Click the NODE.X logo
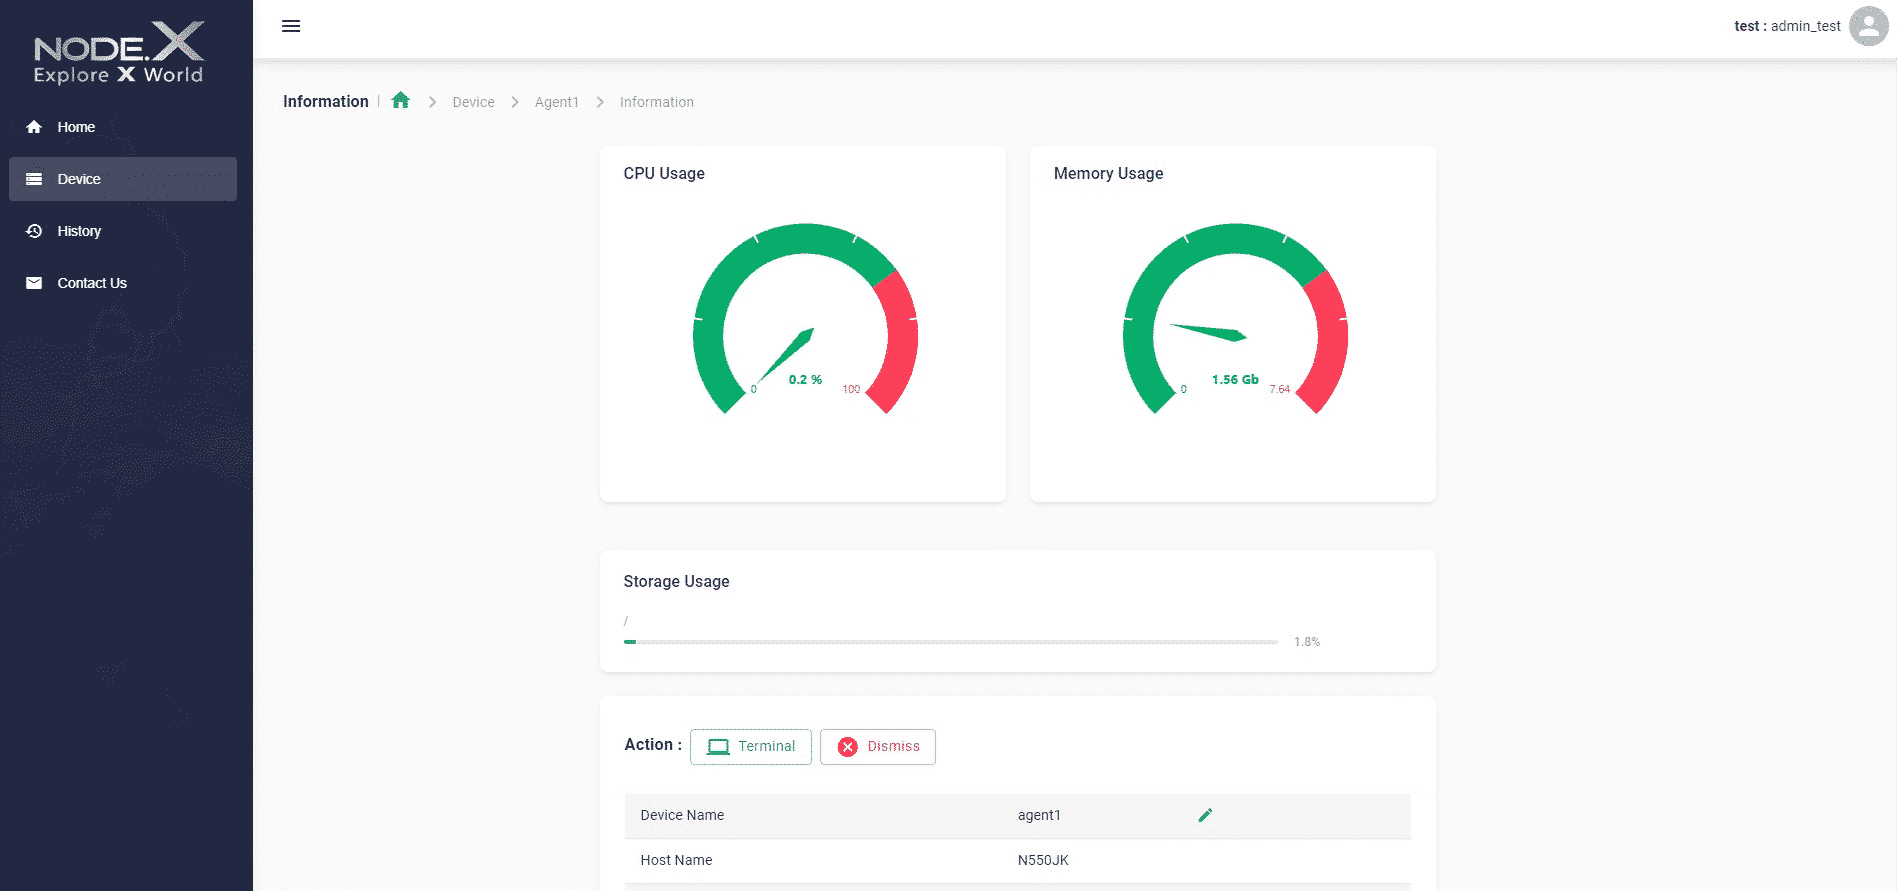 coord(118,53)
